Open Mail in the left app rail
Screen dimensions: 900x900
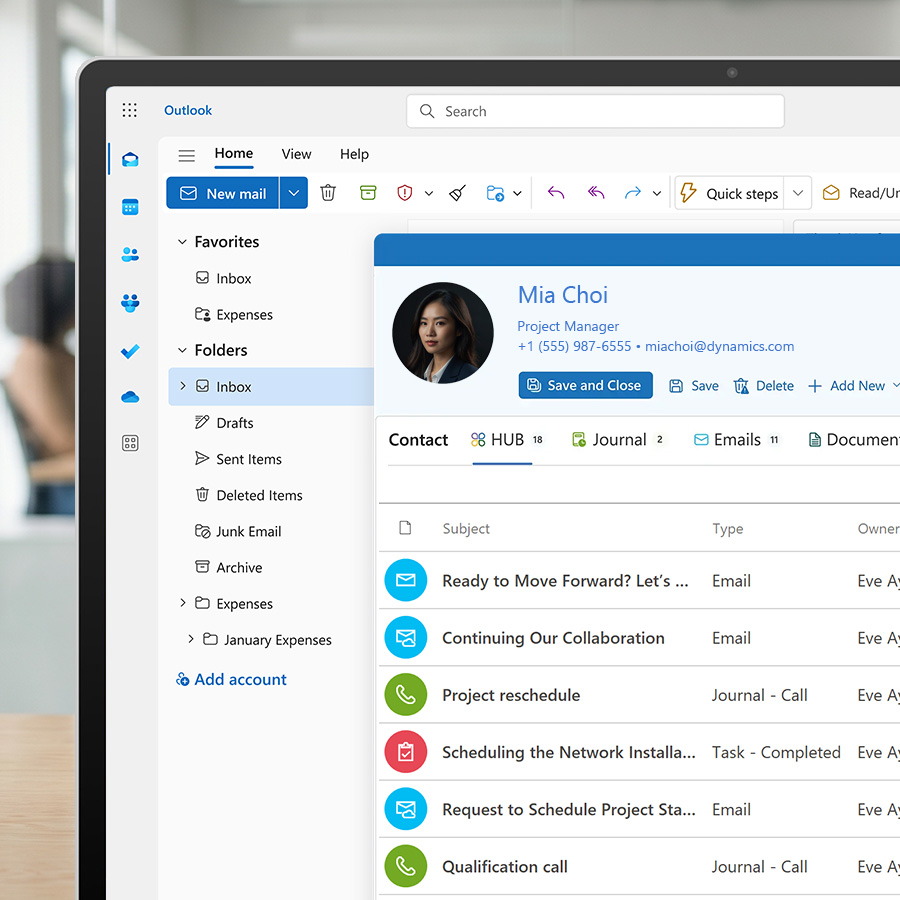[x=130, y=159]
